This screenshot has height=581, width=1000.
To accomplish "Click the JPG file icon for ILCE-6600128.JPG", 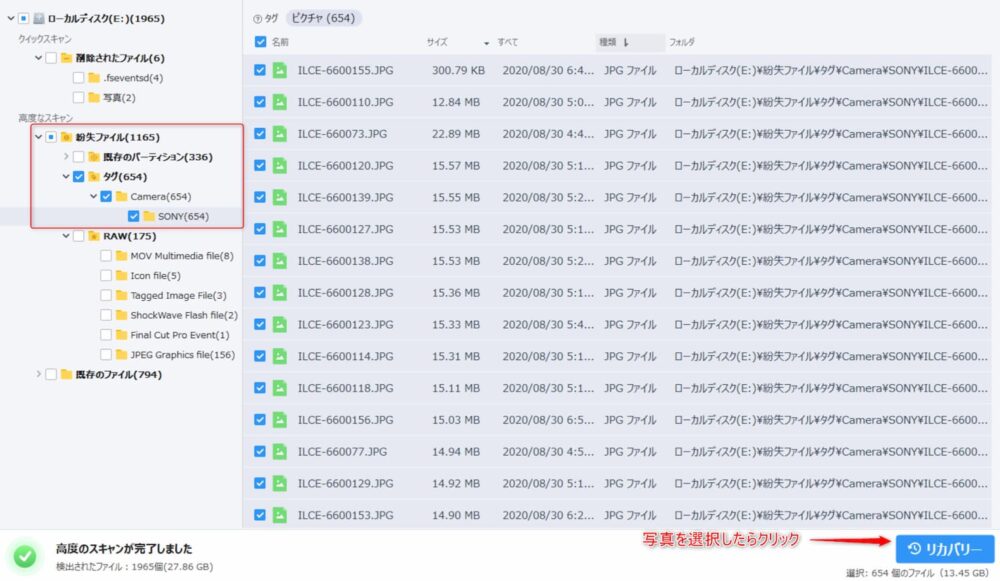I will pos(279,293).
